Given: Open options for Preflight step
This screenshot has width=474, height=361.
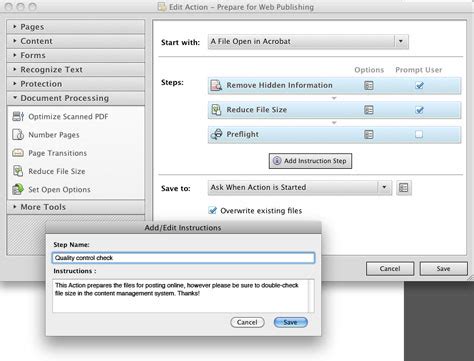Looking at the screenshot, I should [369, 134].
